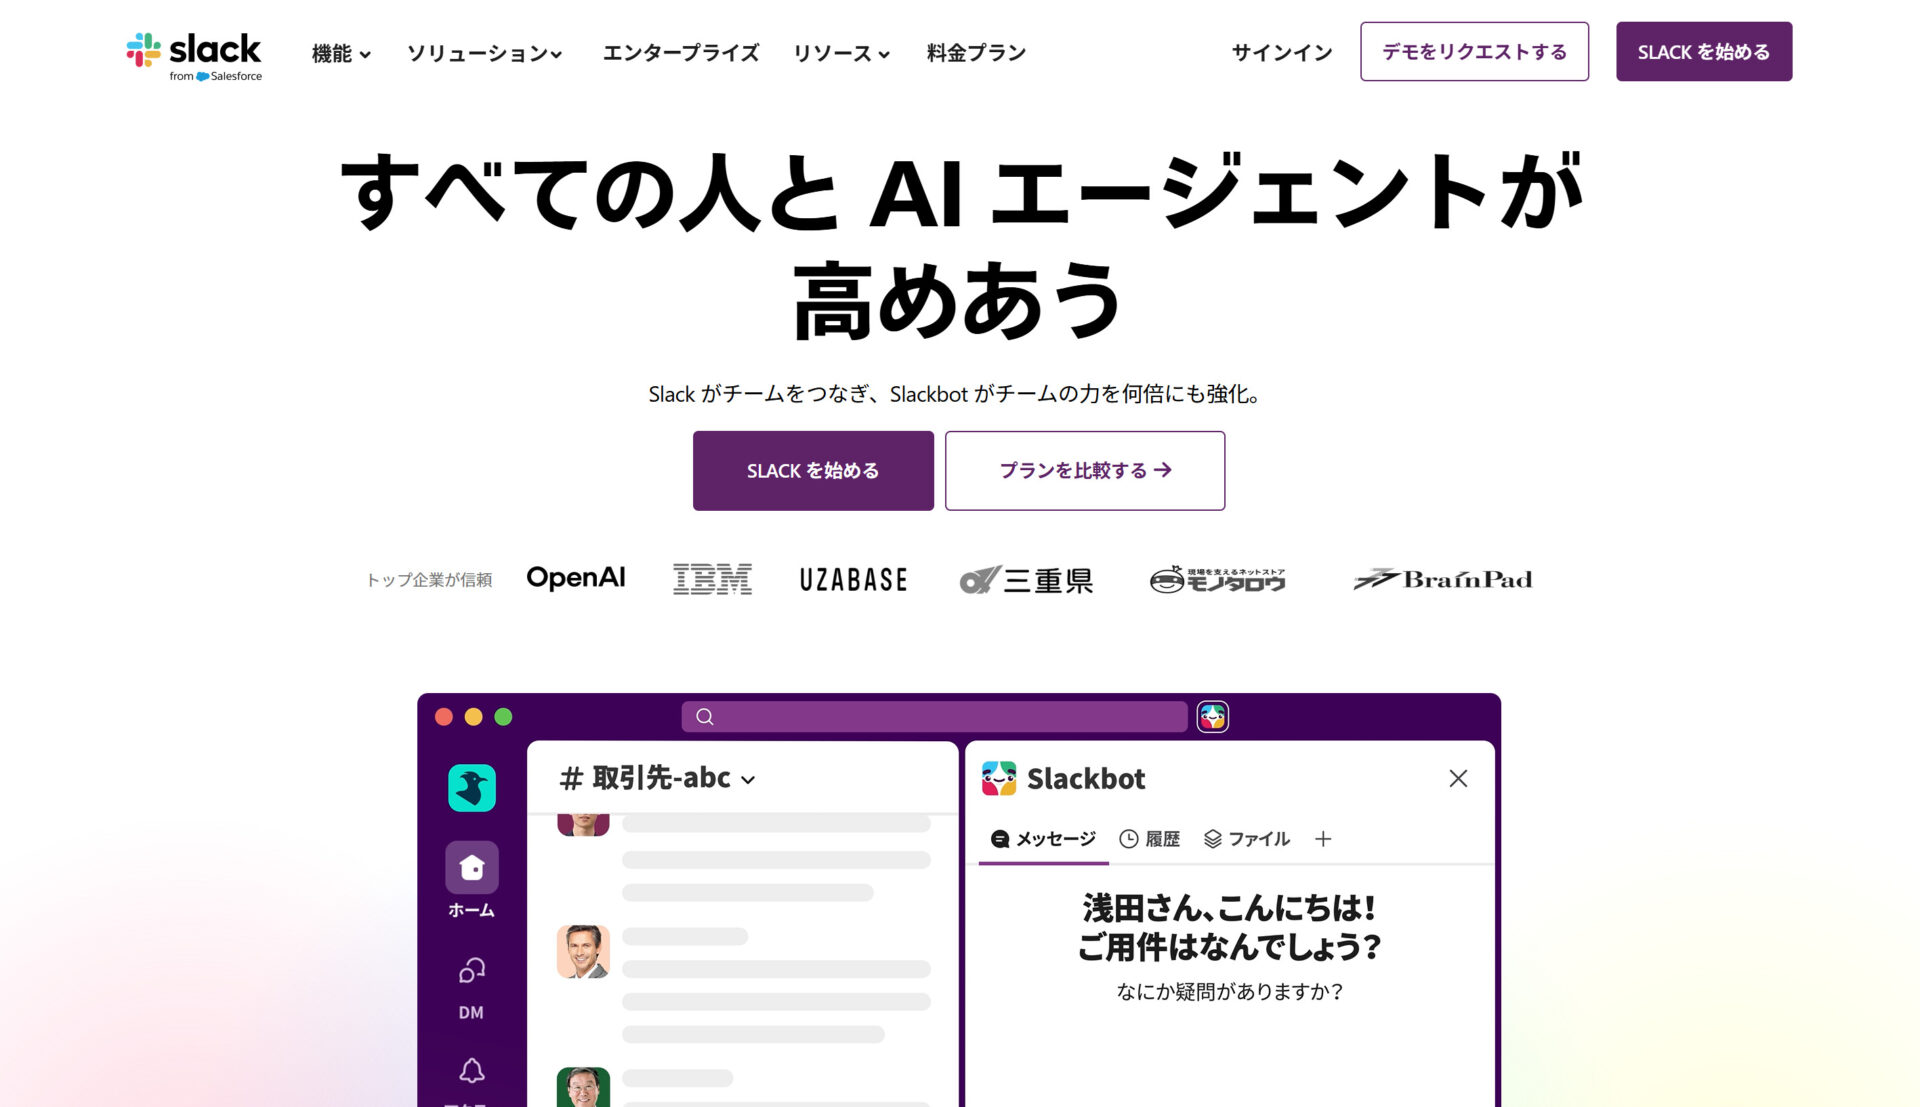Click the magnifier icon in the mockup search bar

pyautogui.click(x=705, y=717)
